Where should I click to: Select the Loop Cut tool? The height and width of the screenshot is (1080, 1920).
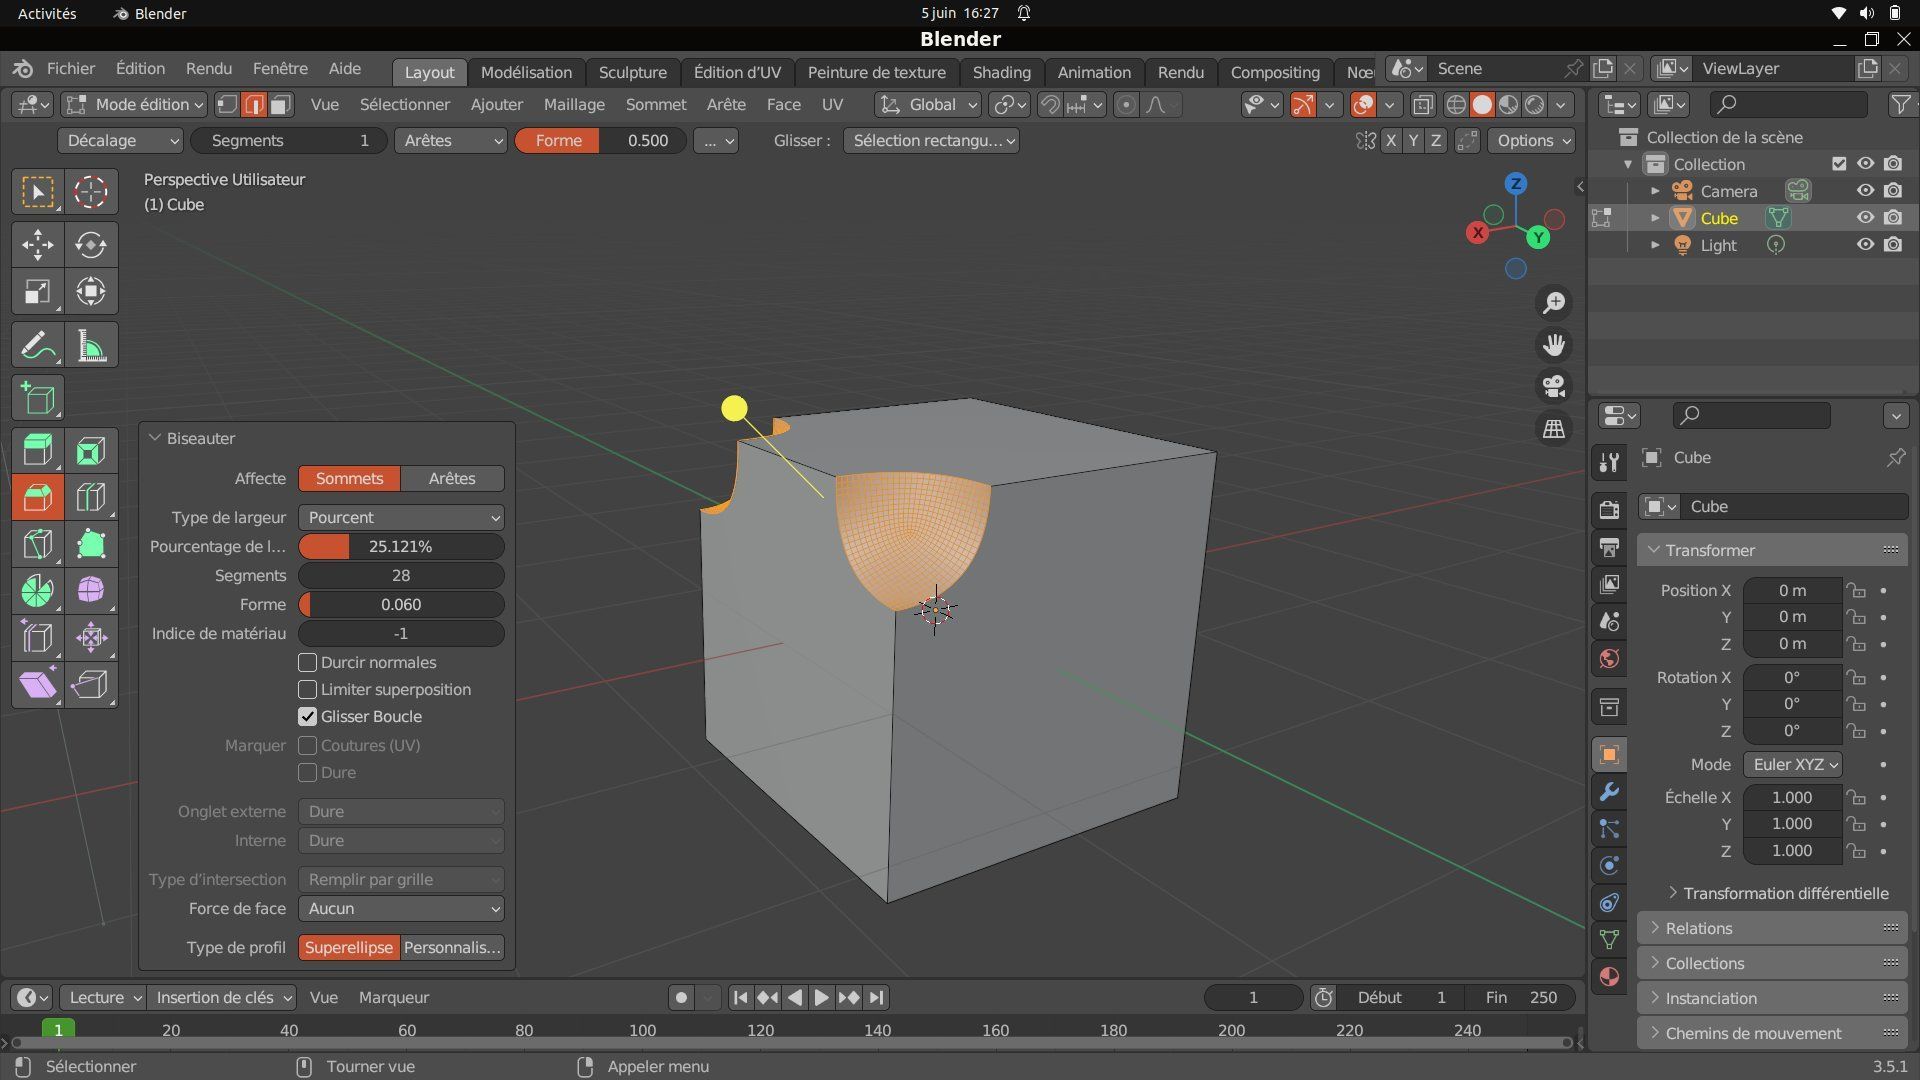(90, 497)
